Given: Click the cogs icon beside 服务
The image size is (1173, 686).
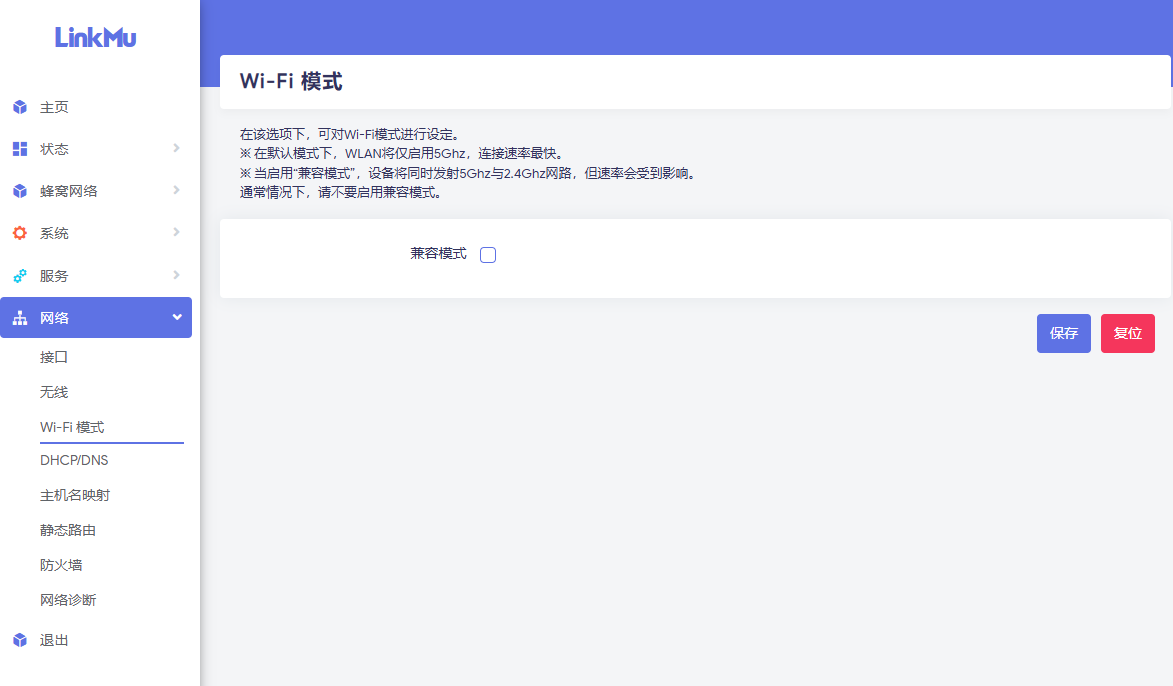Looking at the screenshot, I should pyautogui.click(x=20, y=276).
